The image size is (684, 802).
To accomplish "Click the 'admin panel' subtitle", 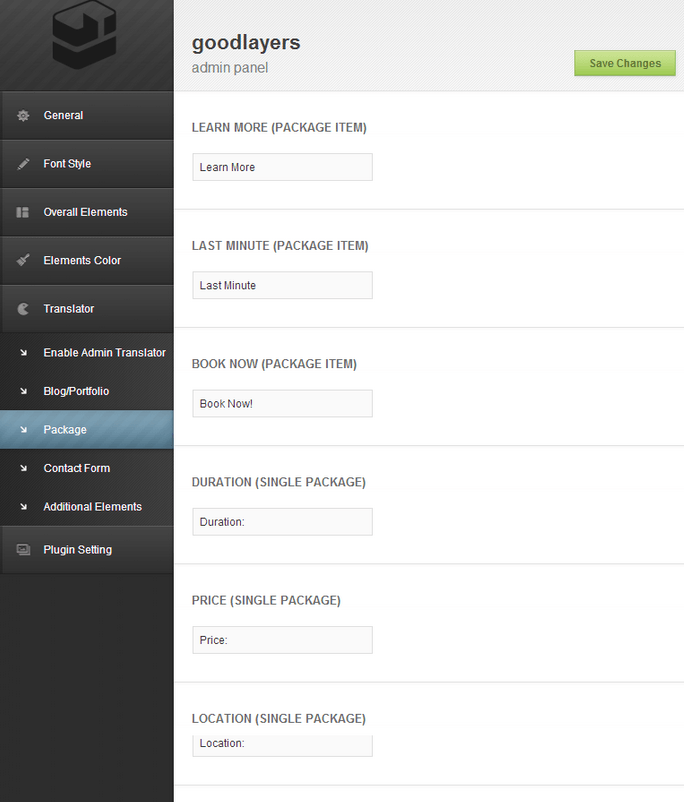I will click(x=230, y=68).
